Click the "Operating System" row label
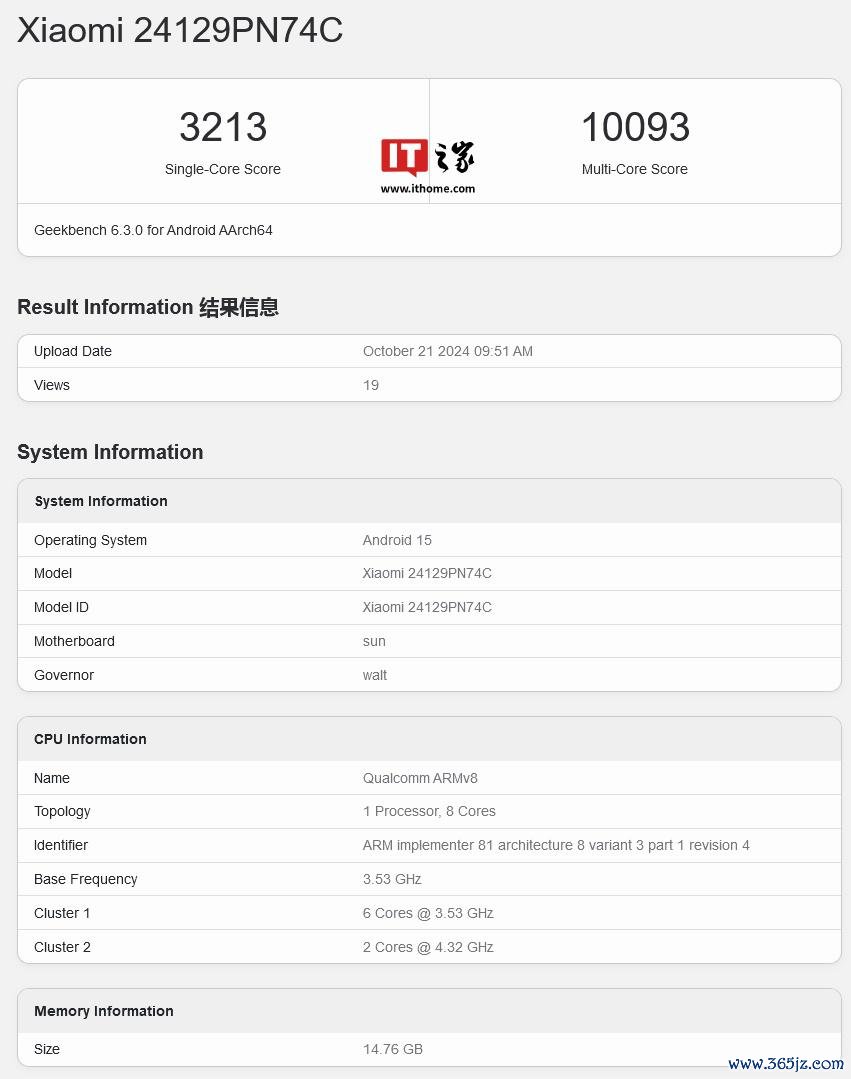Image resolution: width=851 pixels, height=1079 pixels. pyautogui.click(x=91, y=540)
